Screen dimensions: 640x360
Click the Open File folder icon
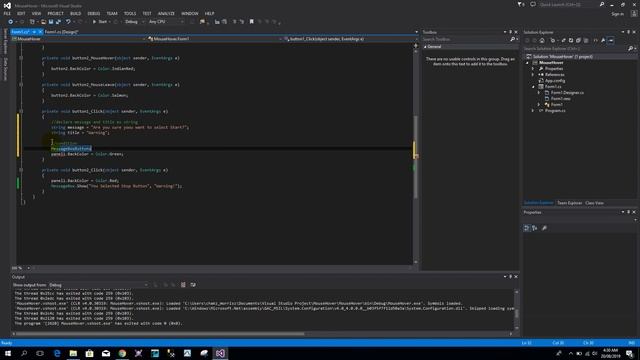click(43, 22)
